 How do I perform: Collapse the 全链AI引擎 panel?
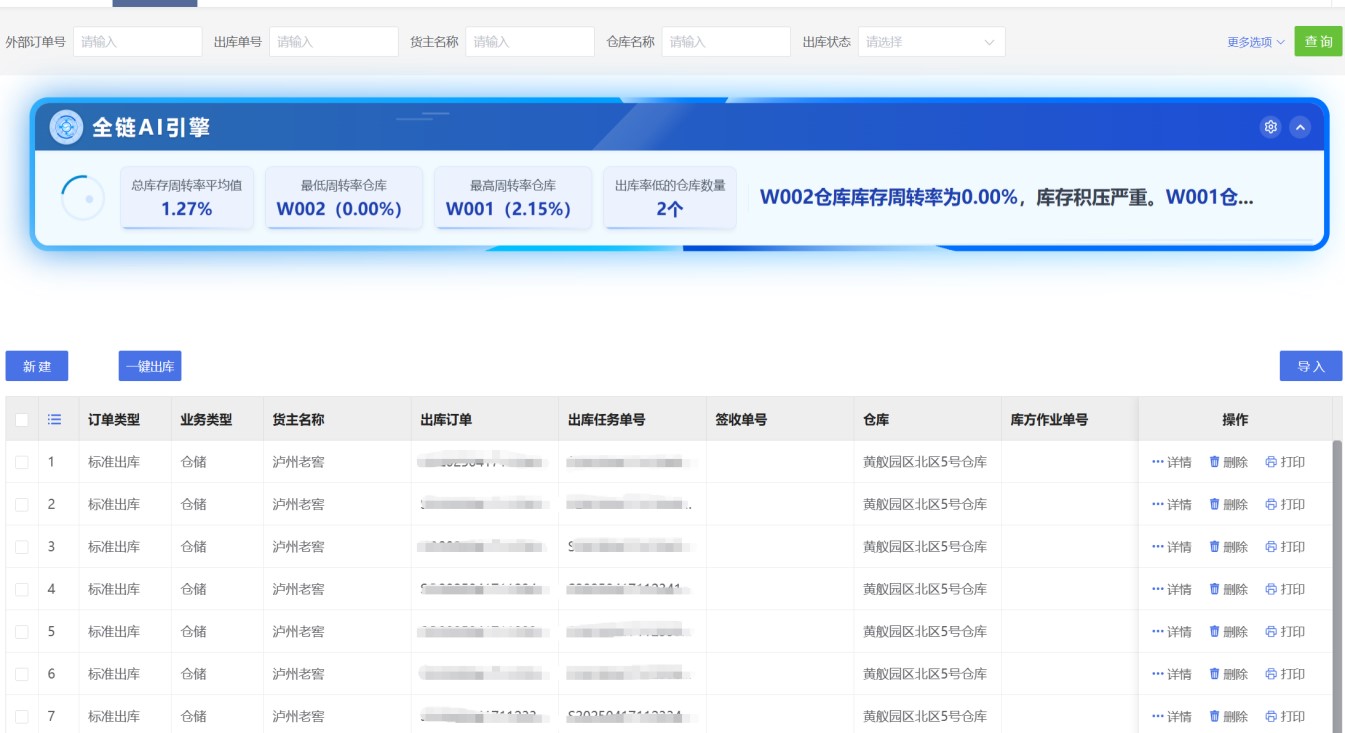pos(1299,127)
